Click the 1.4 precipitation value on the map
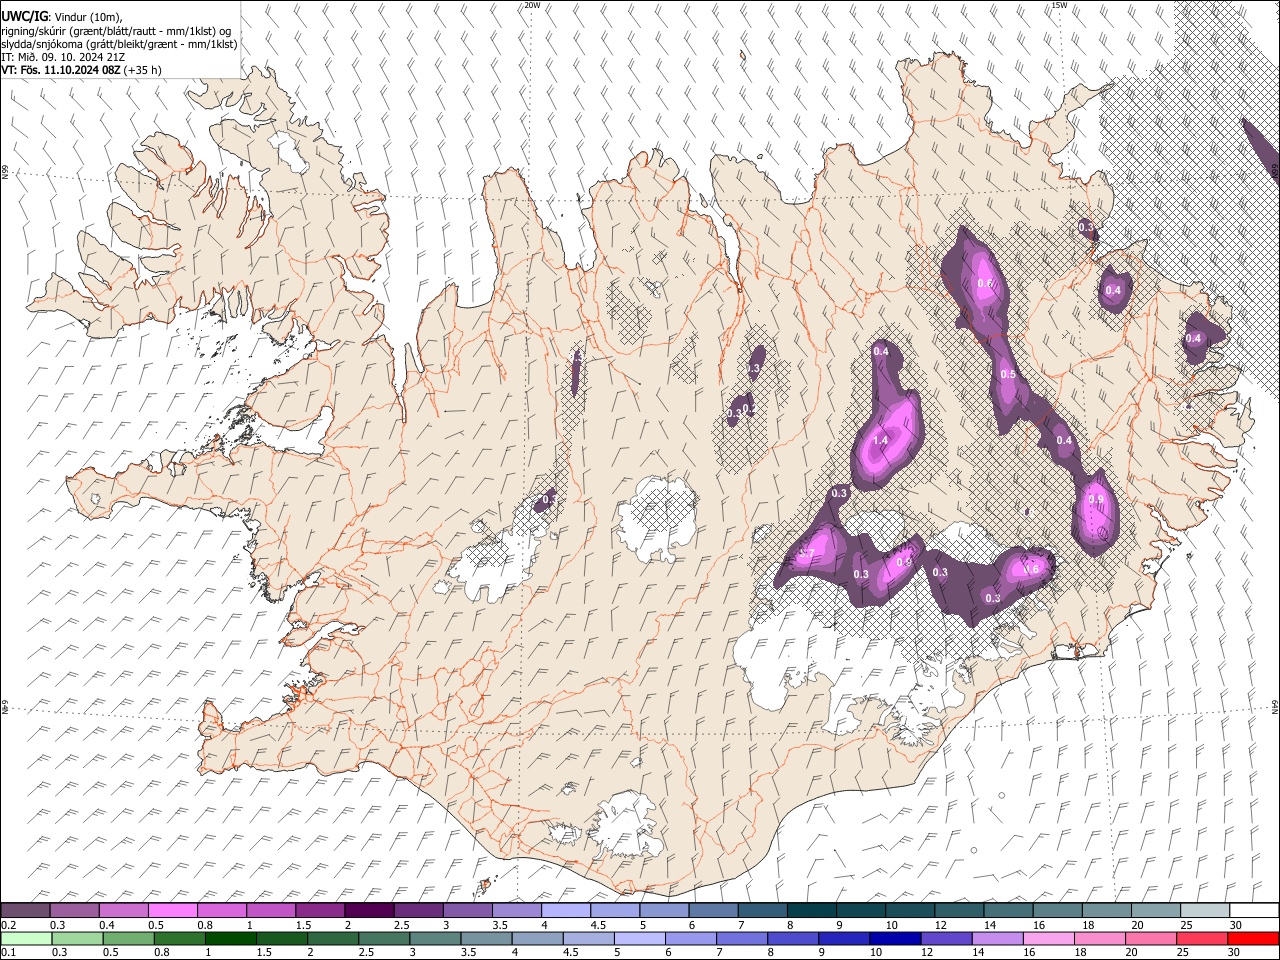Viewport: 1280px width, 960px height. coord(881,441)
